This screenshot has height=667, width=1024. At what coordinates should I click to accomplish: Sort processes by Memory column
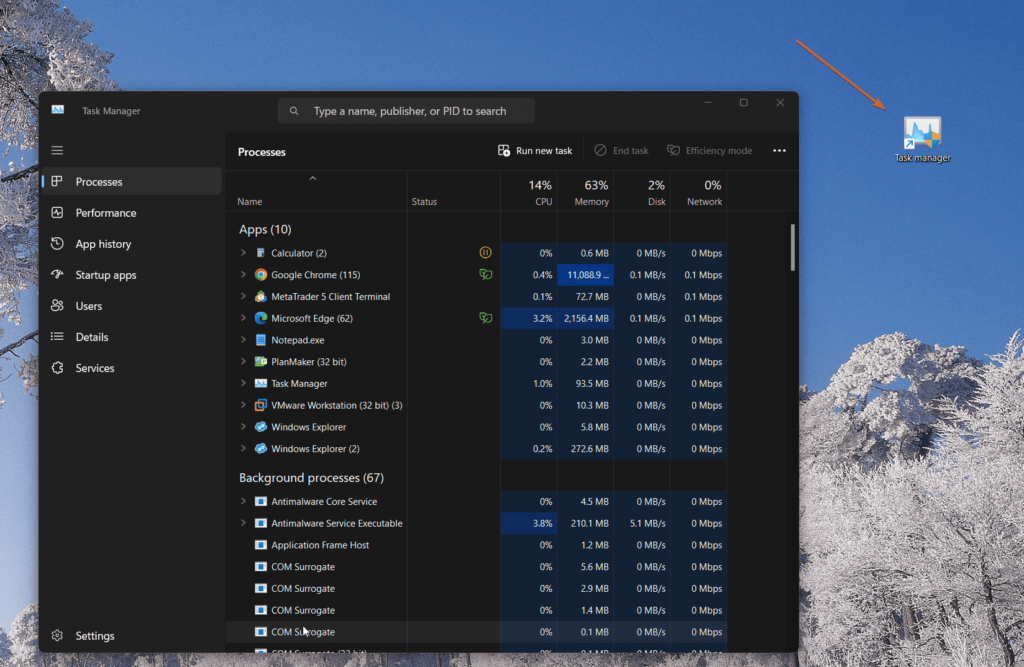click(585, 191)
